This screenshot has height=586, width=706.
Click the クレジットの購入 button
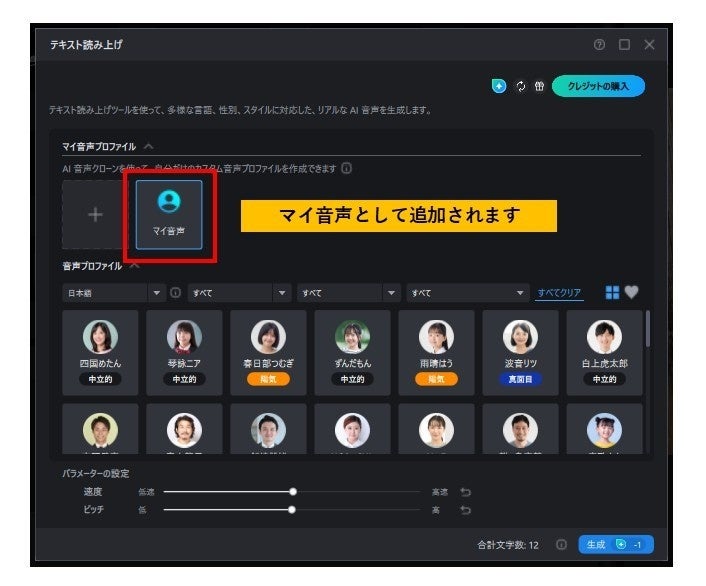coord(598,86)
